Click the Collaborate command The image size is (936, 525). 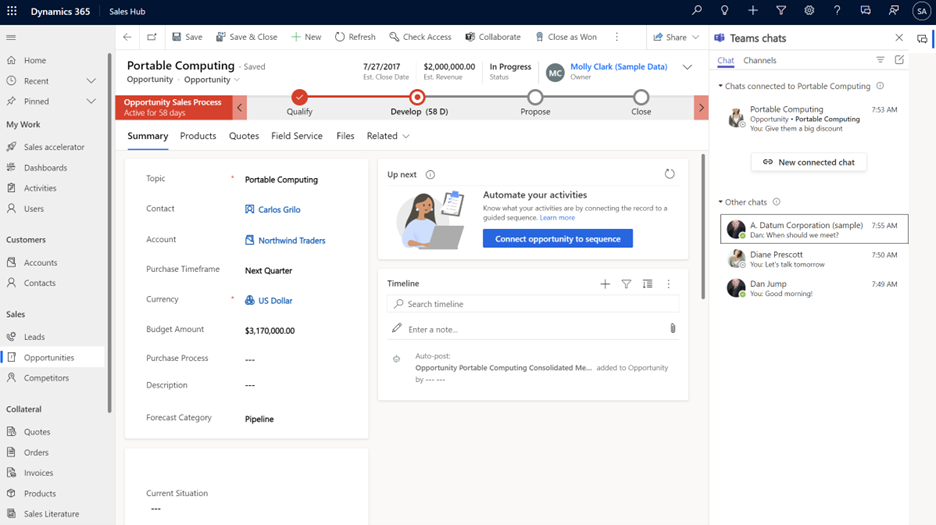tap(493, 37)
